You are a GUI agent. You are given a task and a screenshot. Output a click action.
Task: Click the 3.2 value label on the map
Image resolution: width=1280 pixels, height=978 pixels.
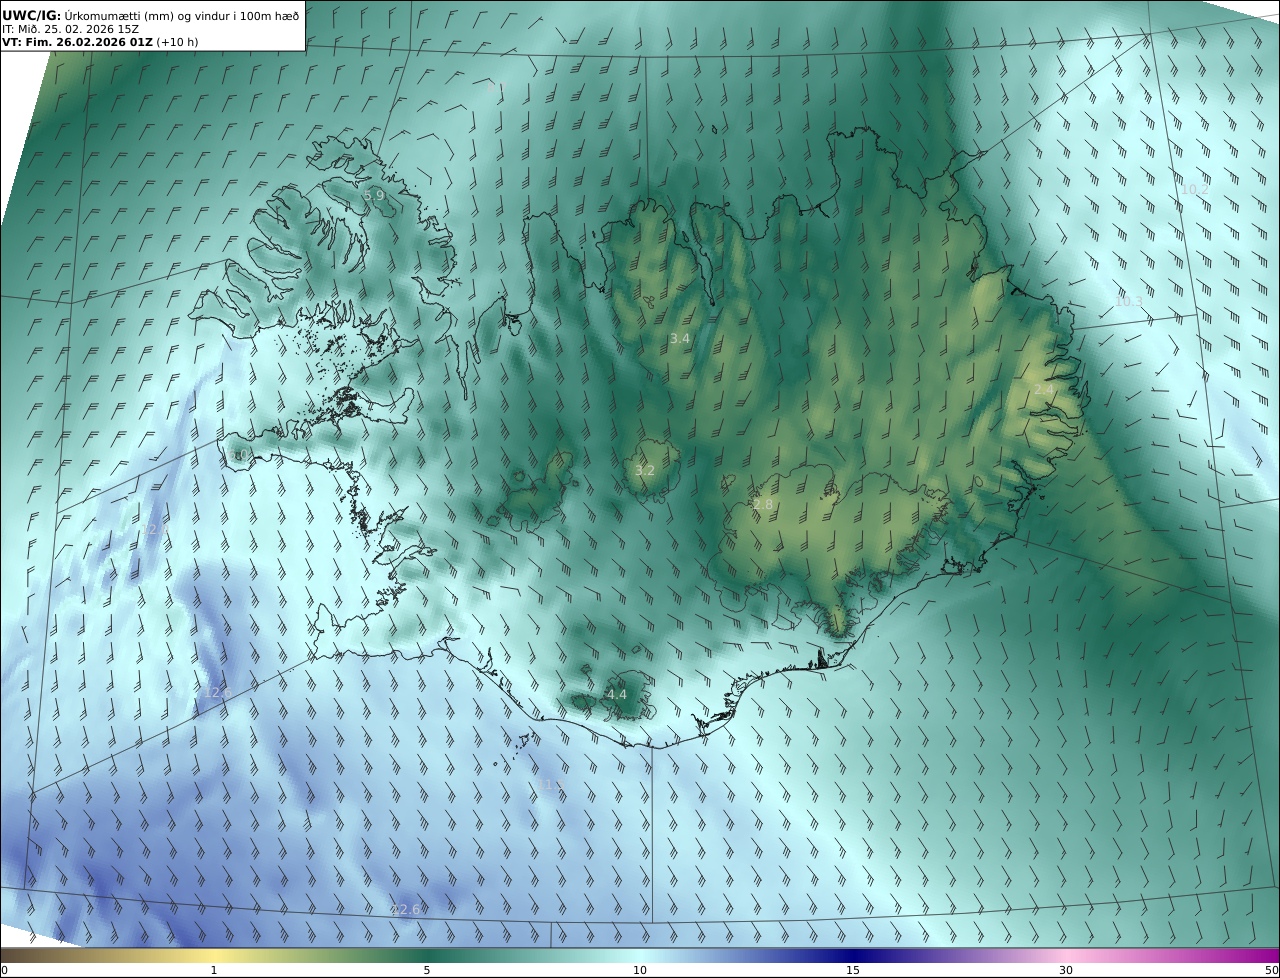tap(645, 470)
